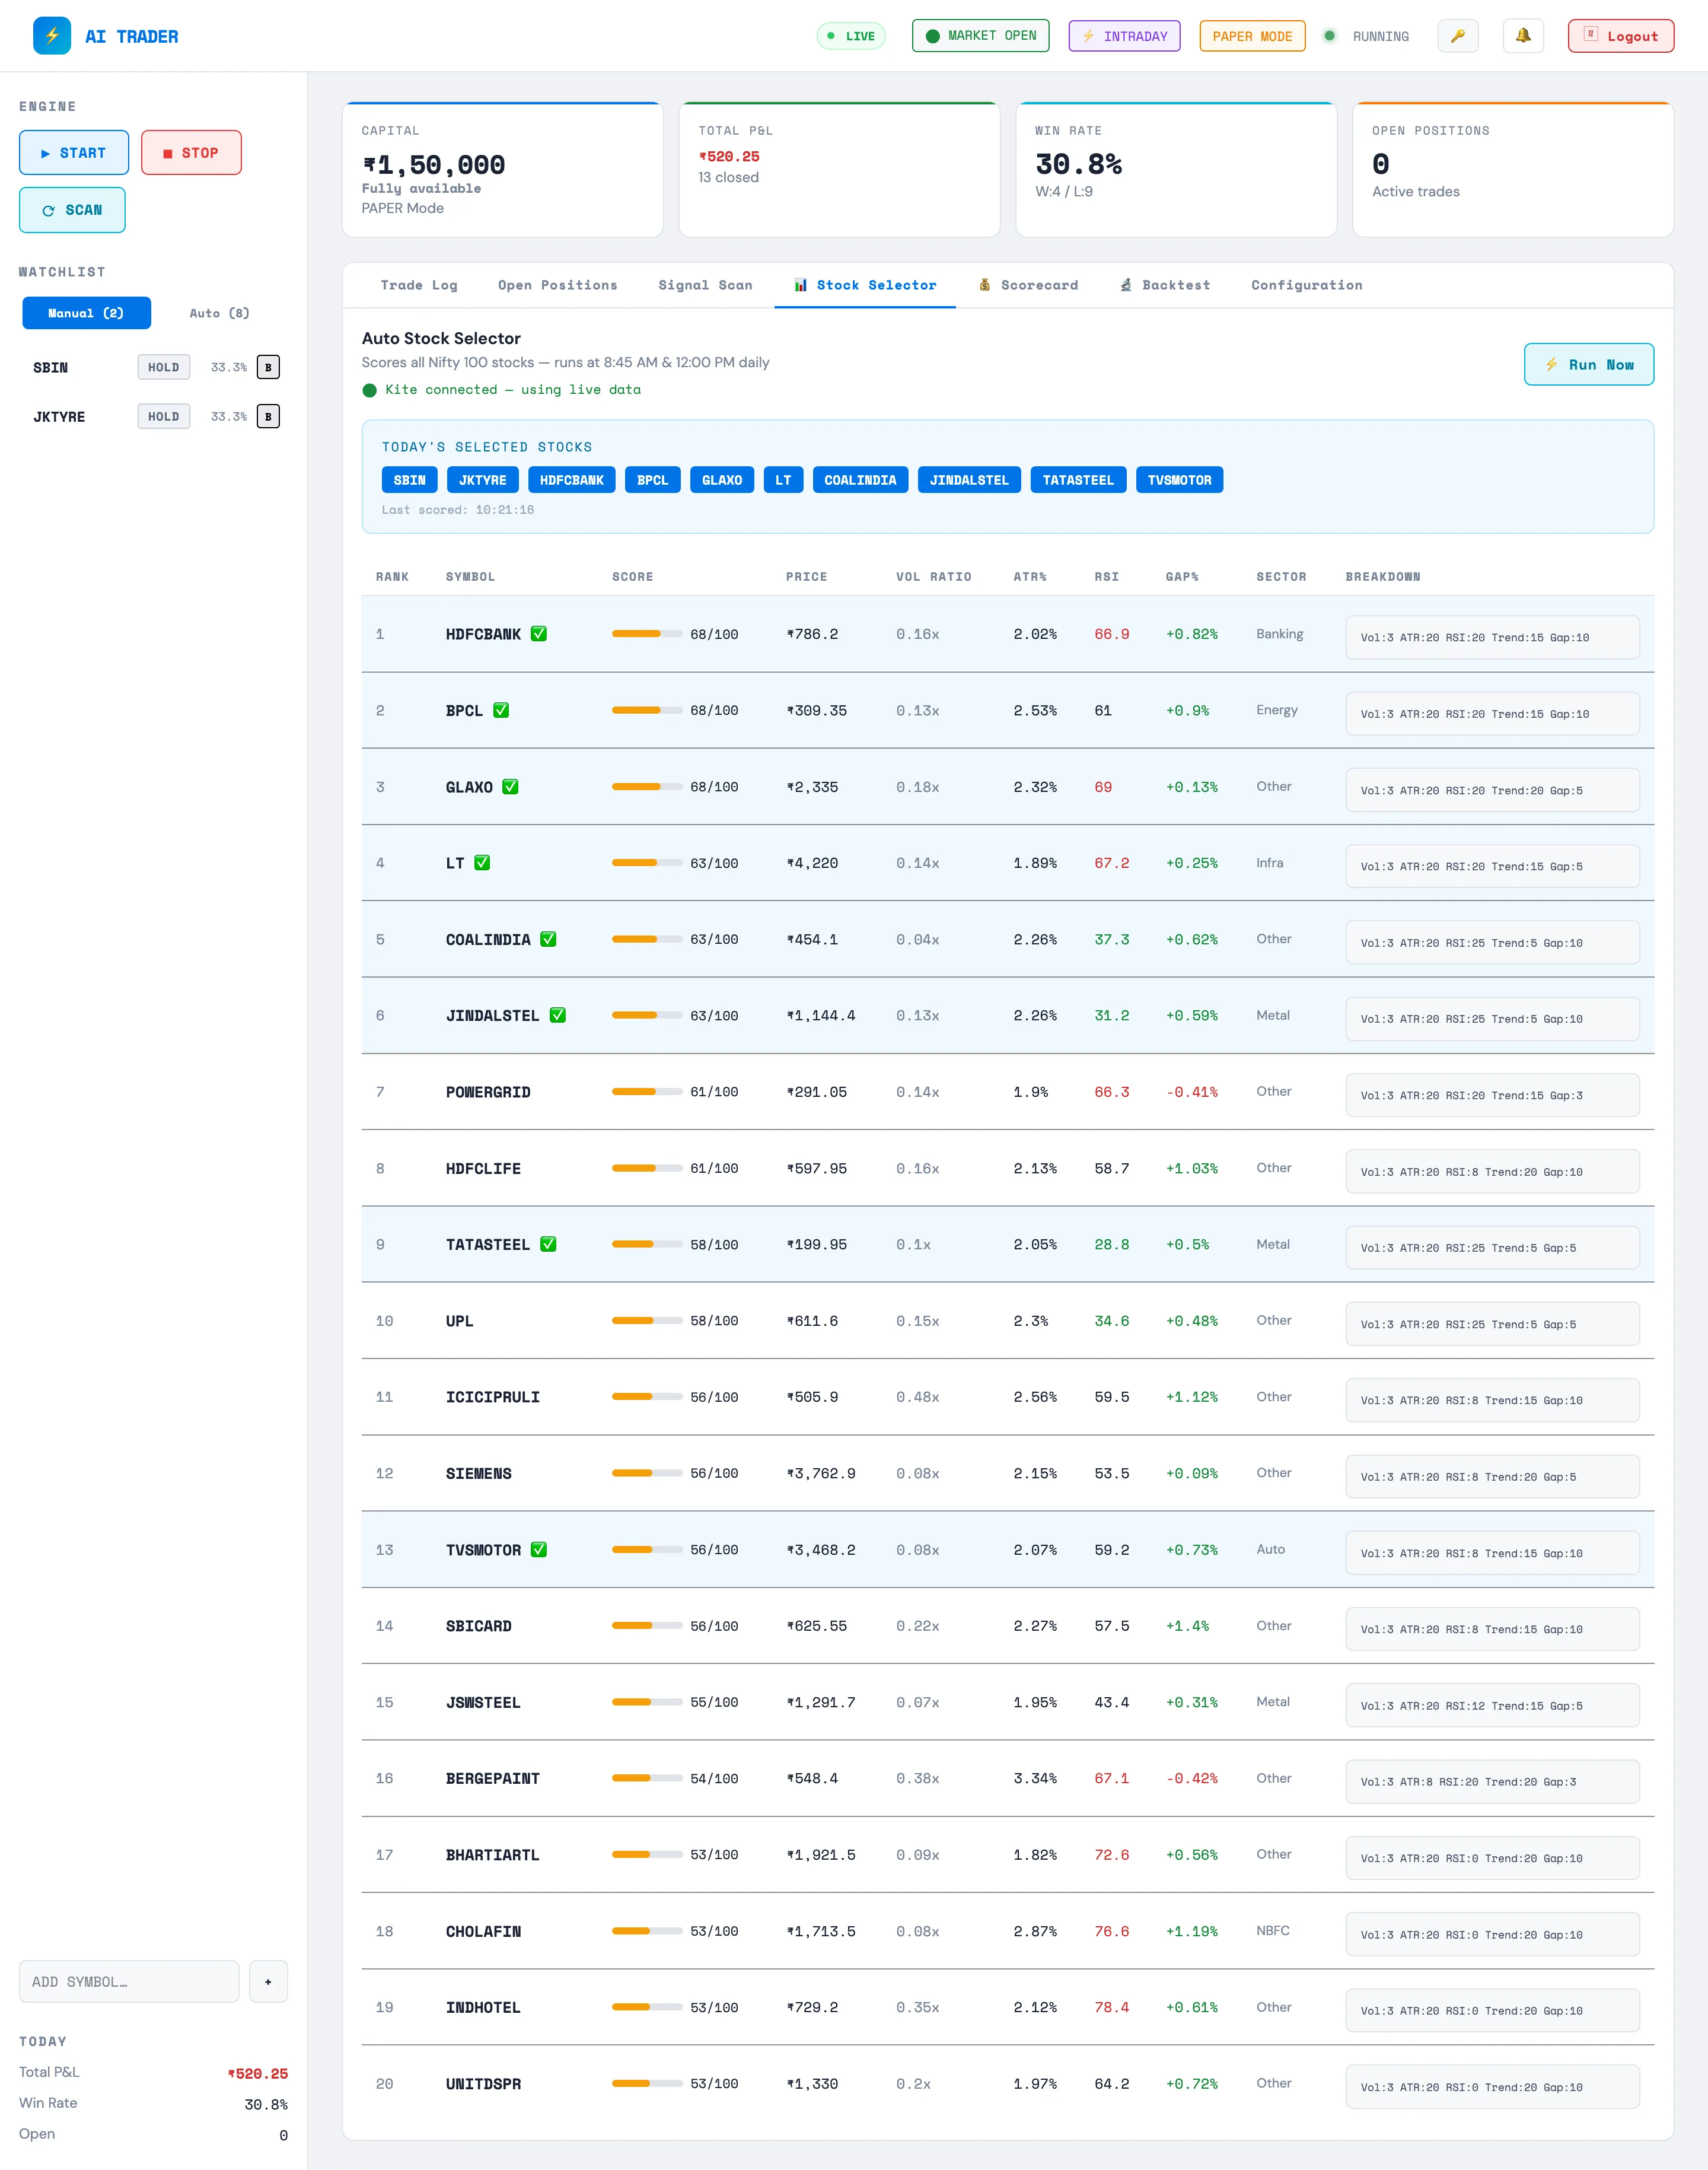Focus the Add Symbol input field
This screenshot has height=2170, width=1708.
[129, 1981]
